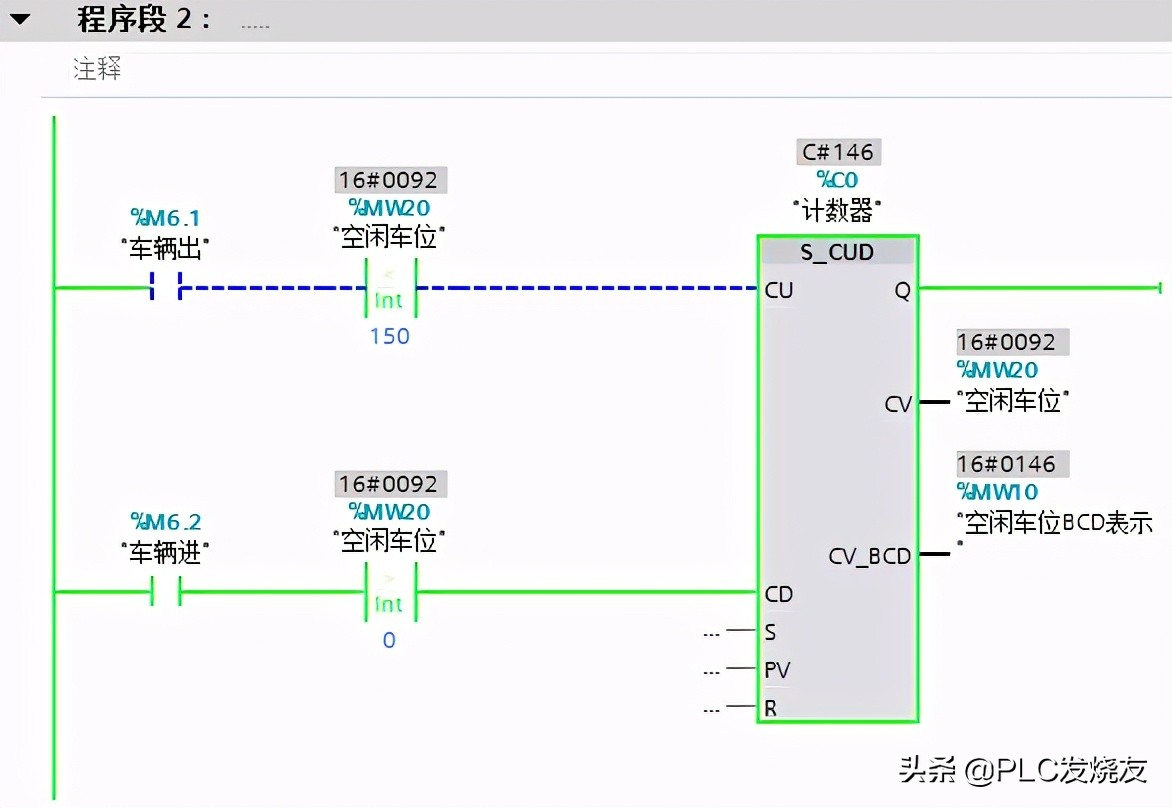Click the comparison value 0
The height and width of the screenshot is (808, 1172).
pos(389,640)
